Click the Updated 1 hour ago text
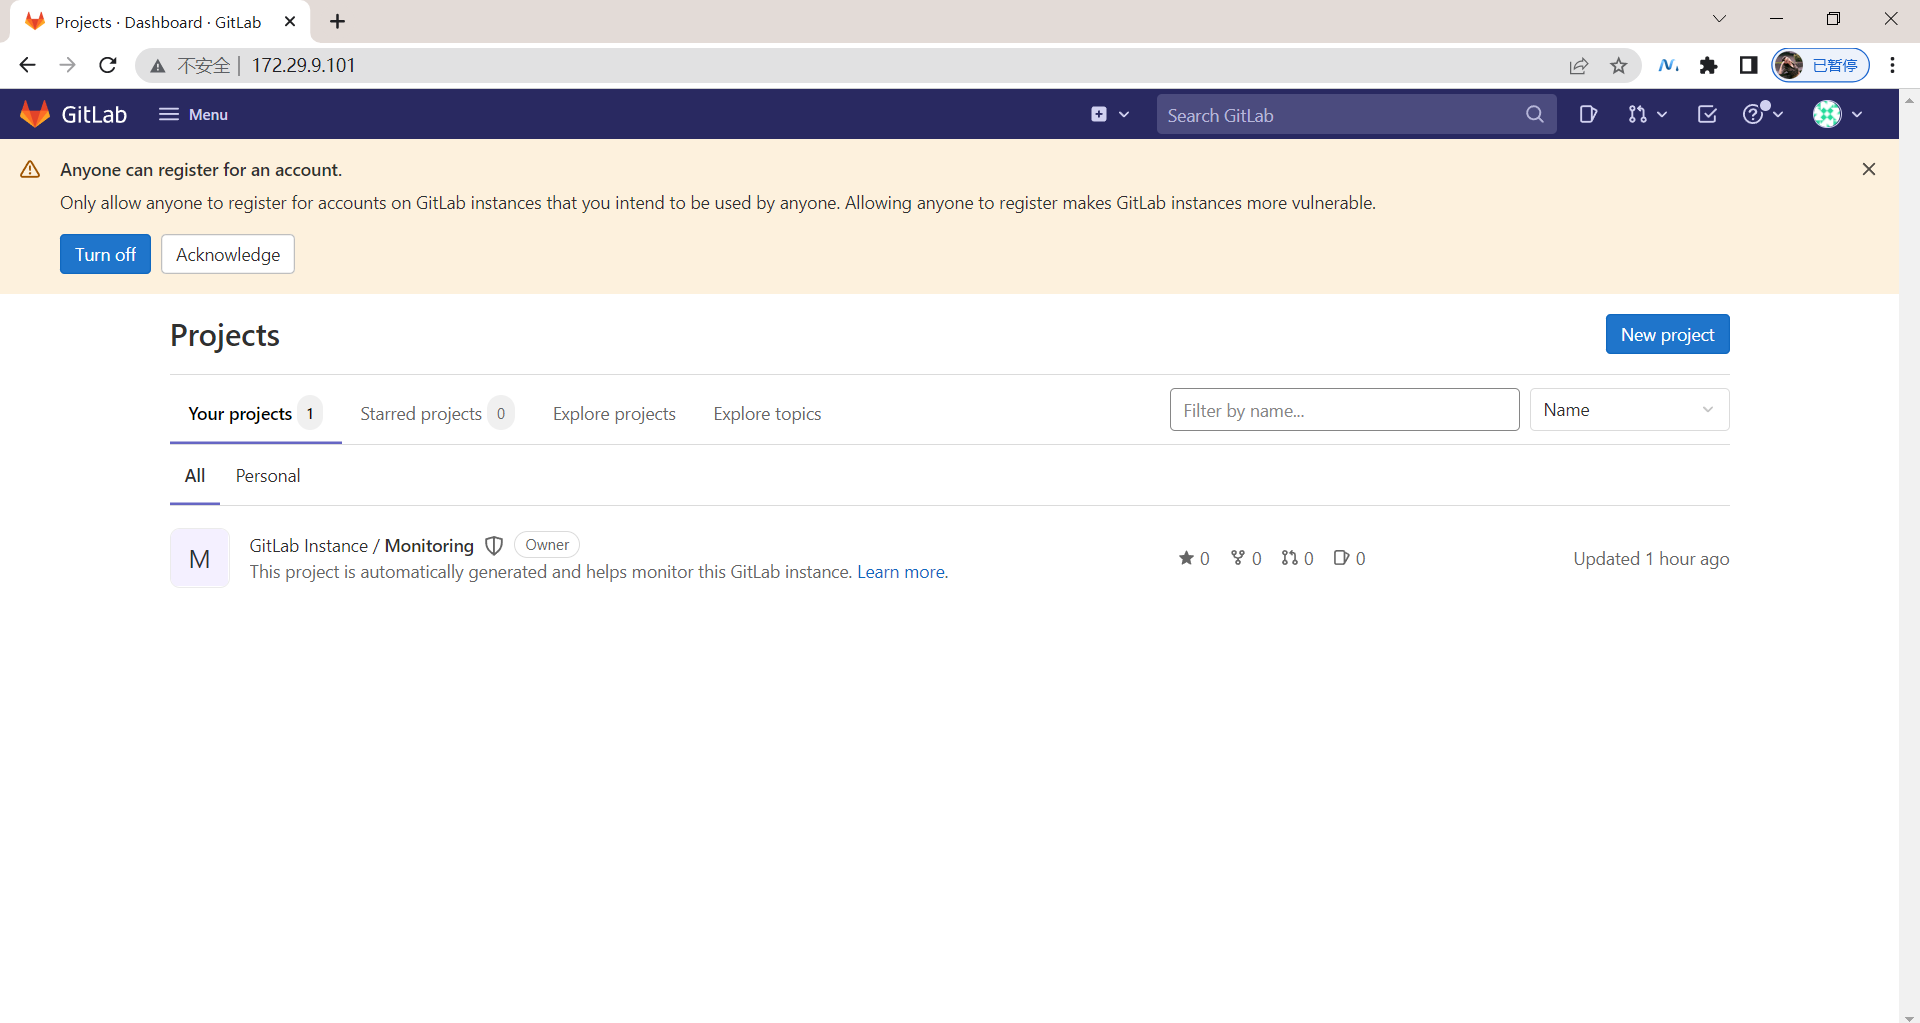 coord(1651,559)
